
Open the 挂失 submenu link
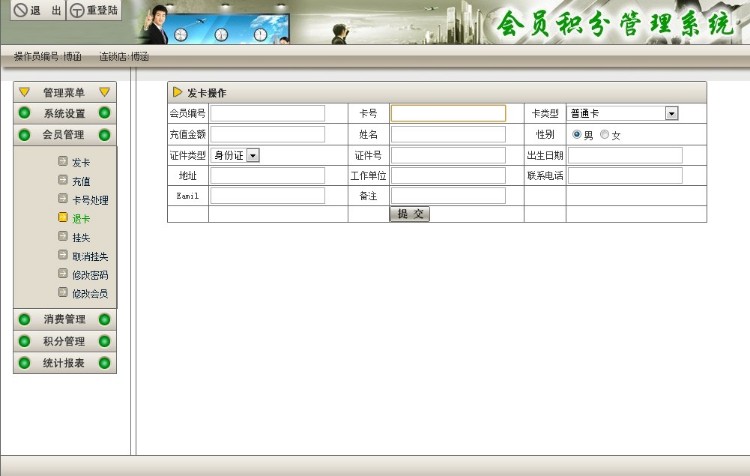pos(81,238)
